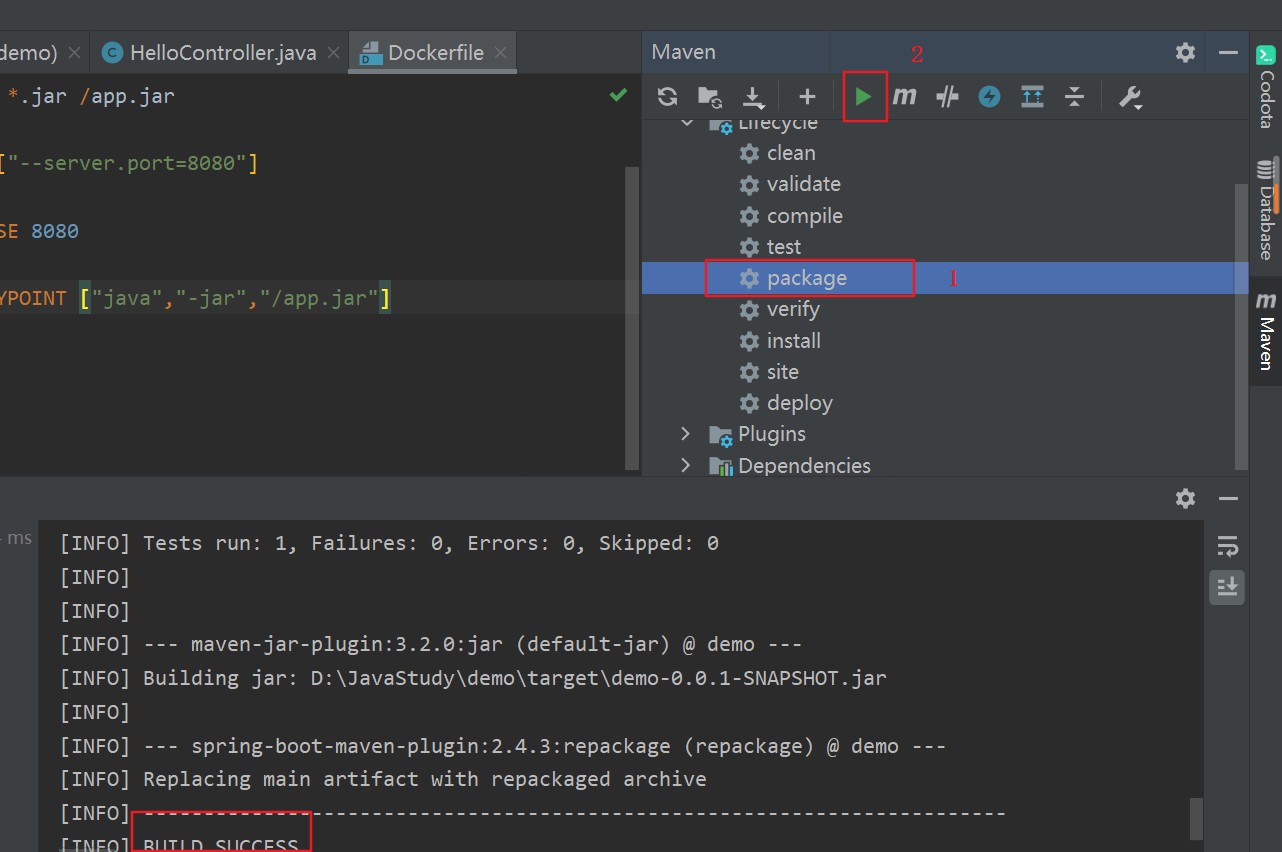Select the compile lifecycle goal
The height and width of the screenshot is (852, 1282).
pos(804,216)
